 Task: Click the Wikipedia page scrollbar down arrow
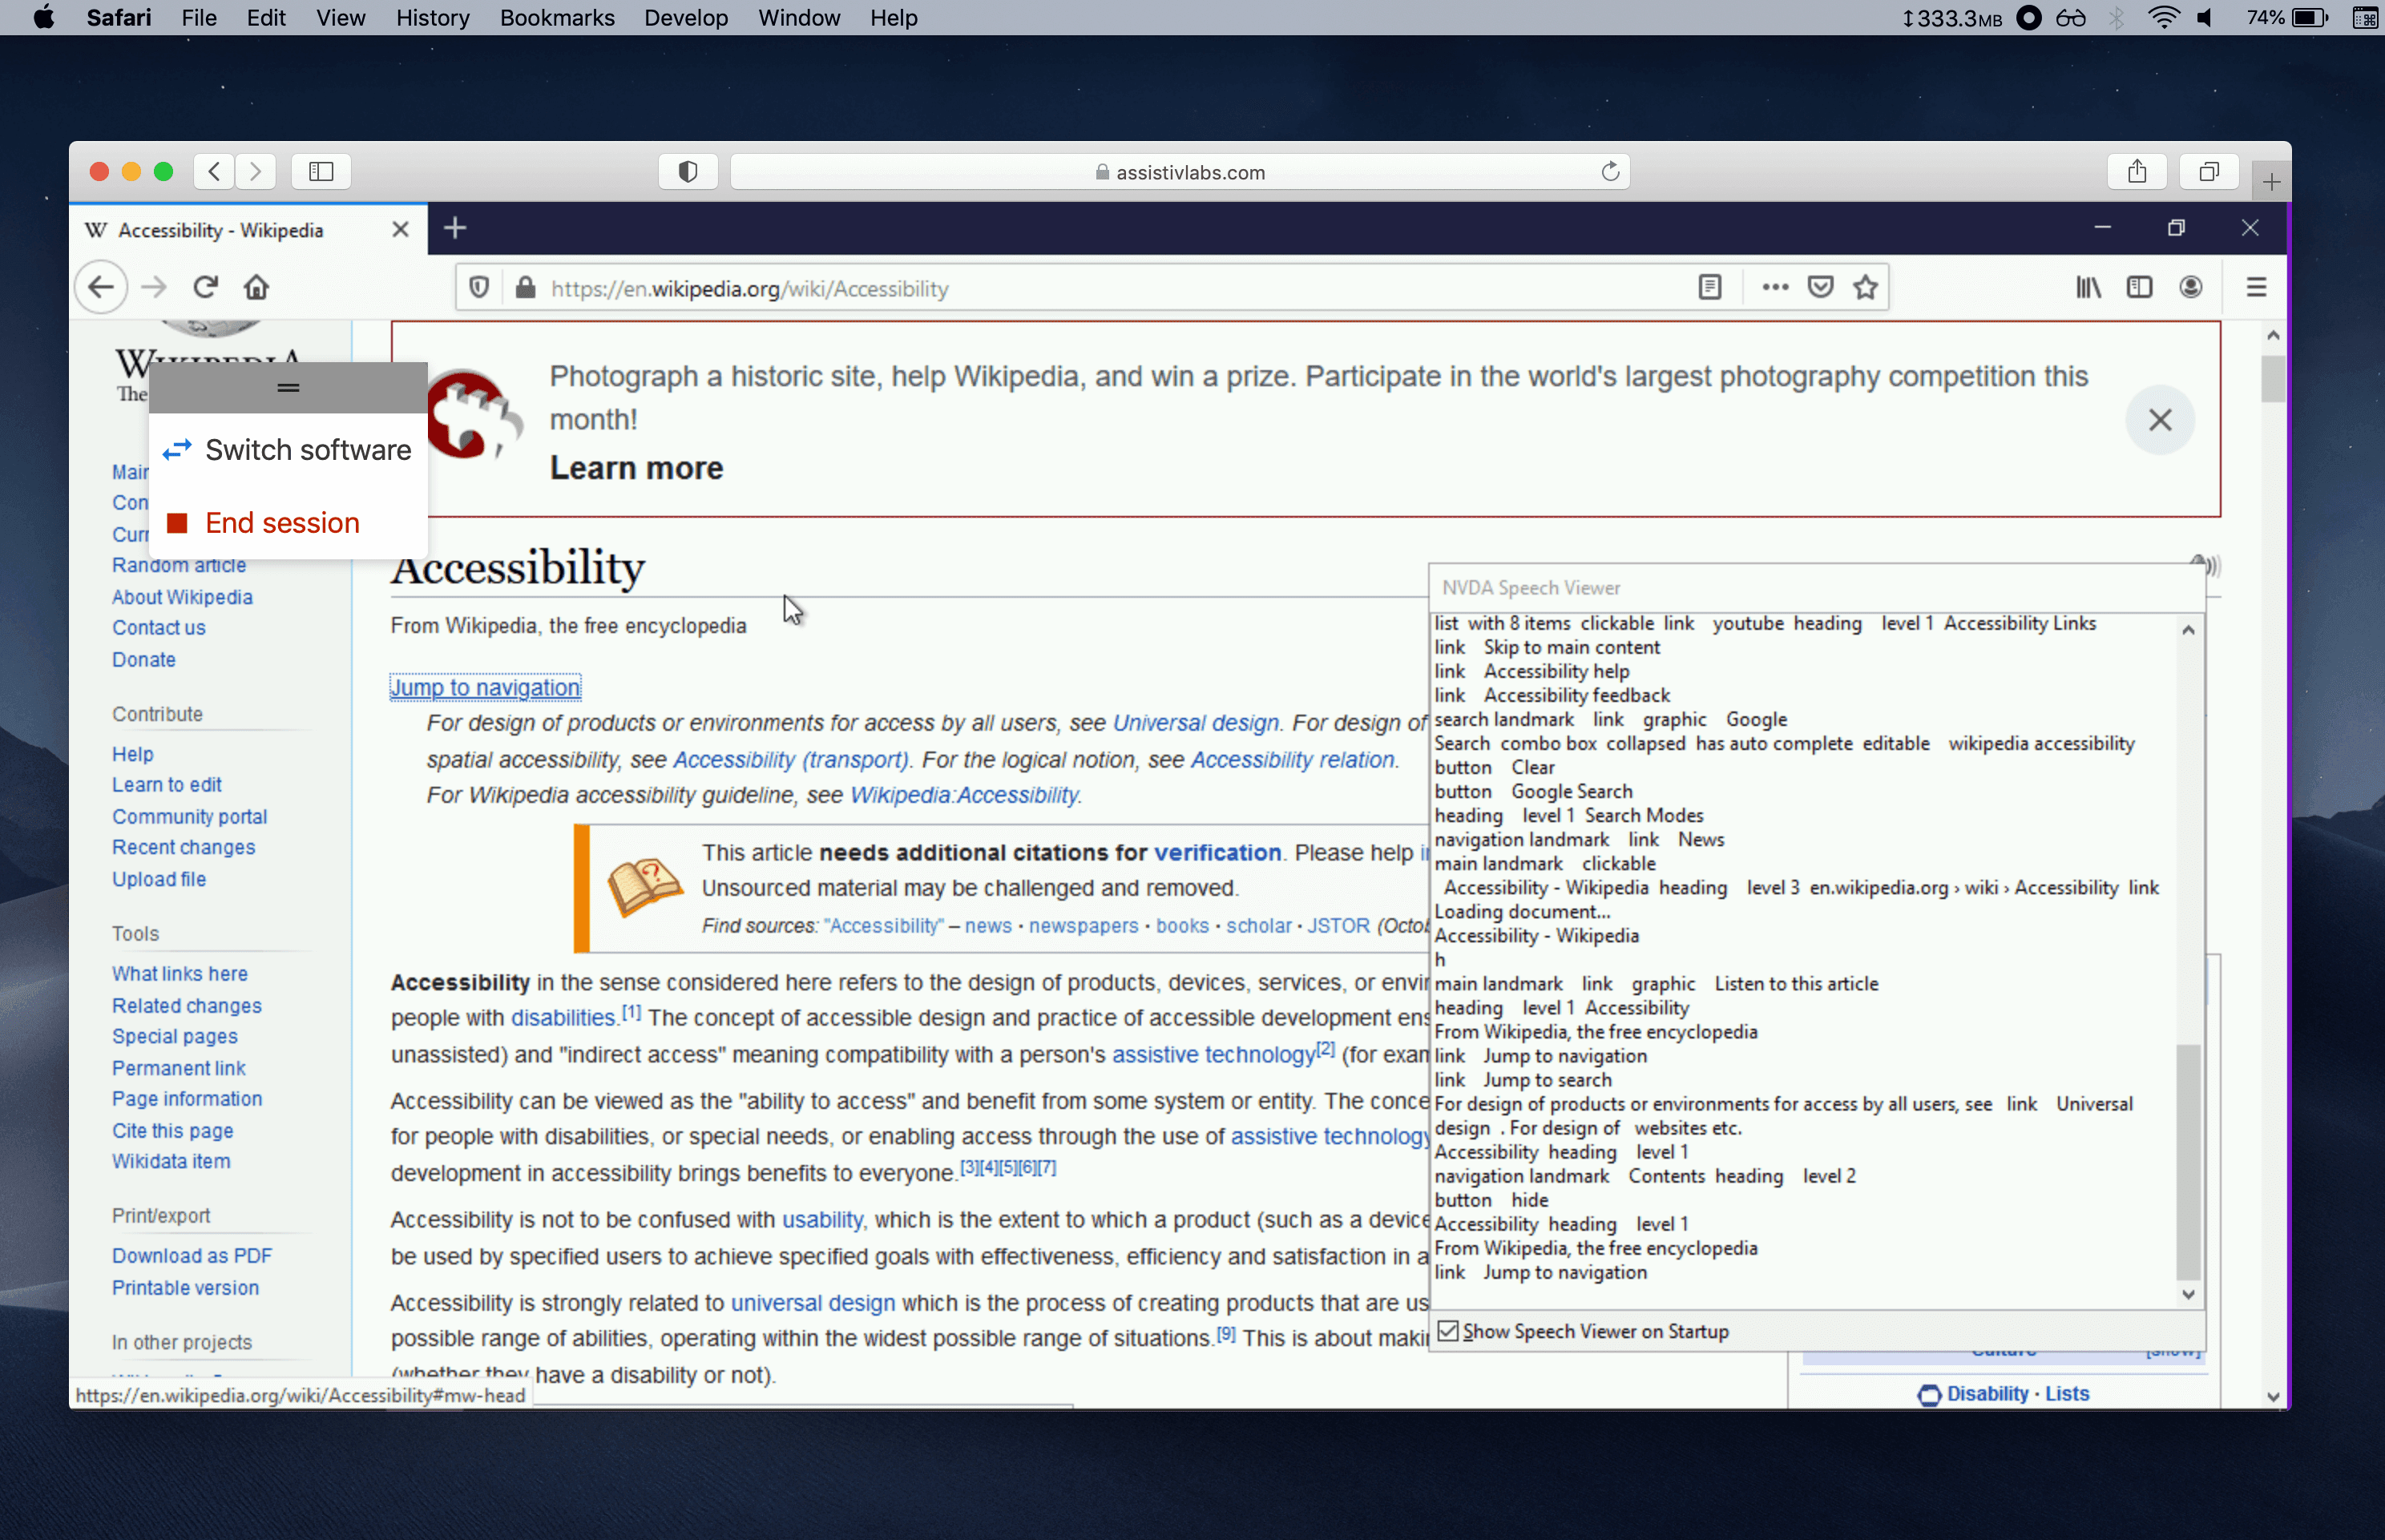coord(2273,1397)
